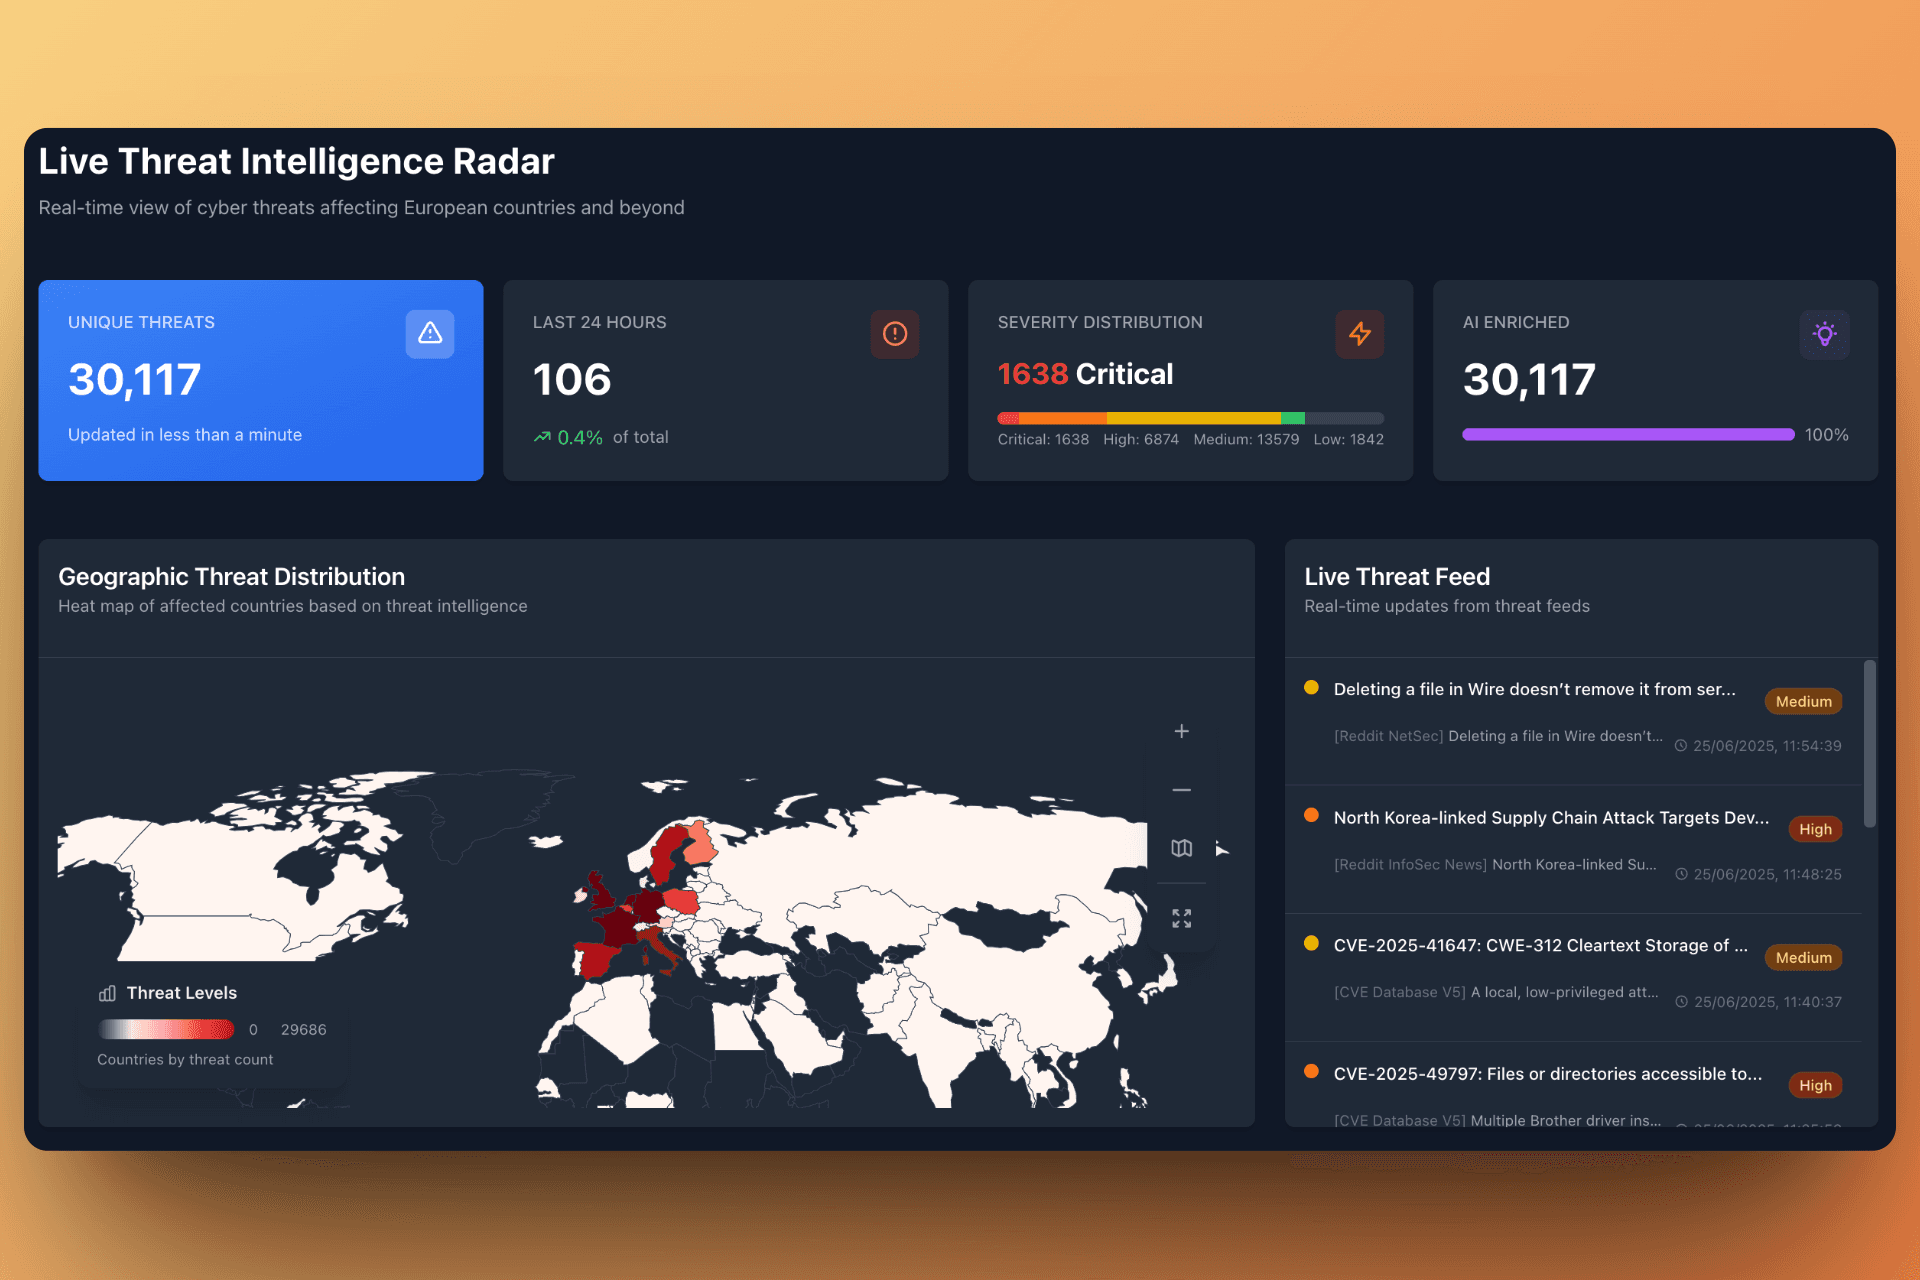The width and height of the screenshot is (1920, 1280).
Task: Select the map style icon on the map toolbar
Action: pos(1181,847)
